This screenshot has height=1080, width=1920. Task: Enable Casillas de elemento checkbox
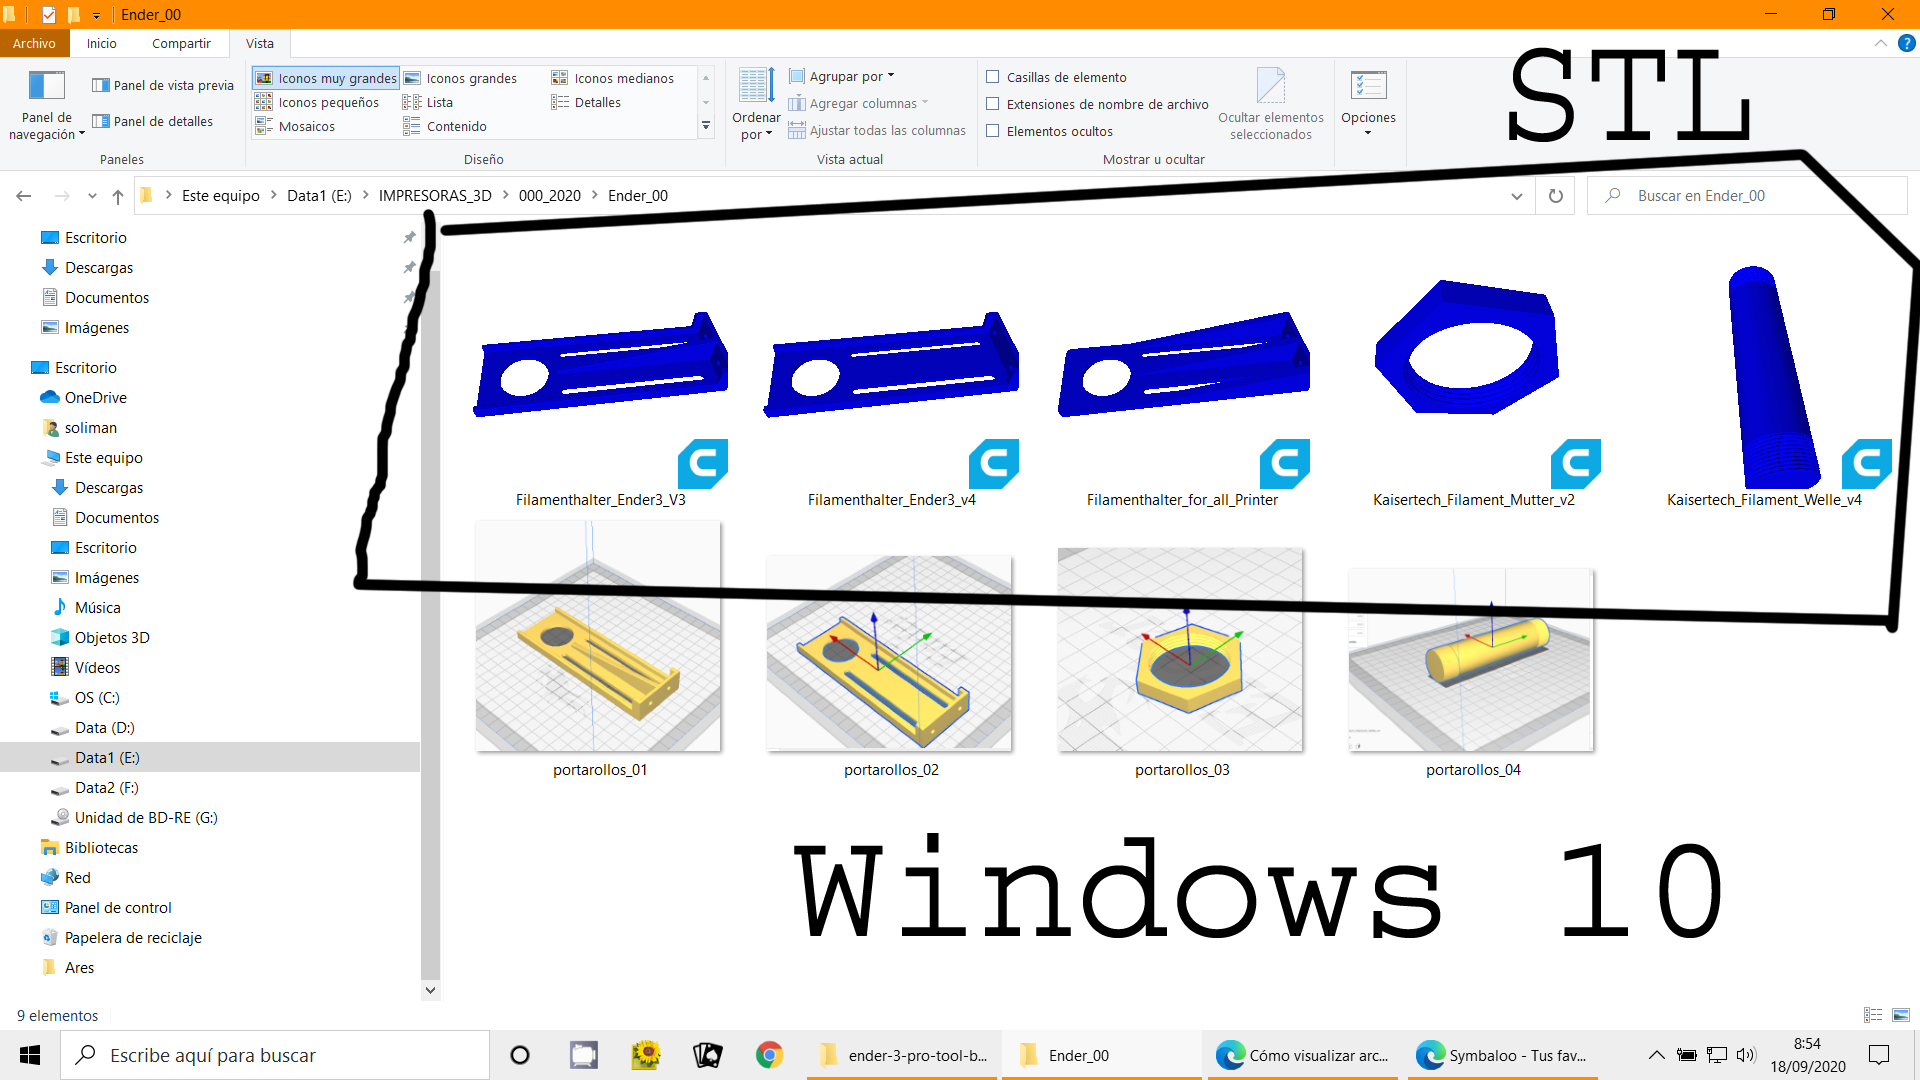pyautogui.click(x=993, y=77)
